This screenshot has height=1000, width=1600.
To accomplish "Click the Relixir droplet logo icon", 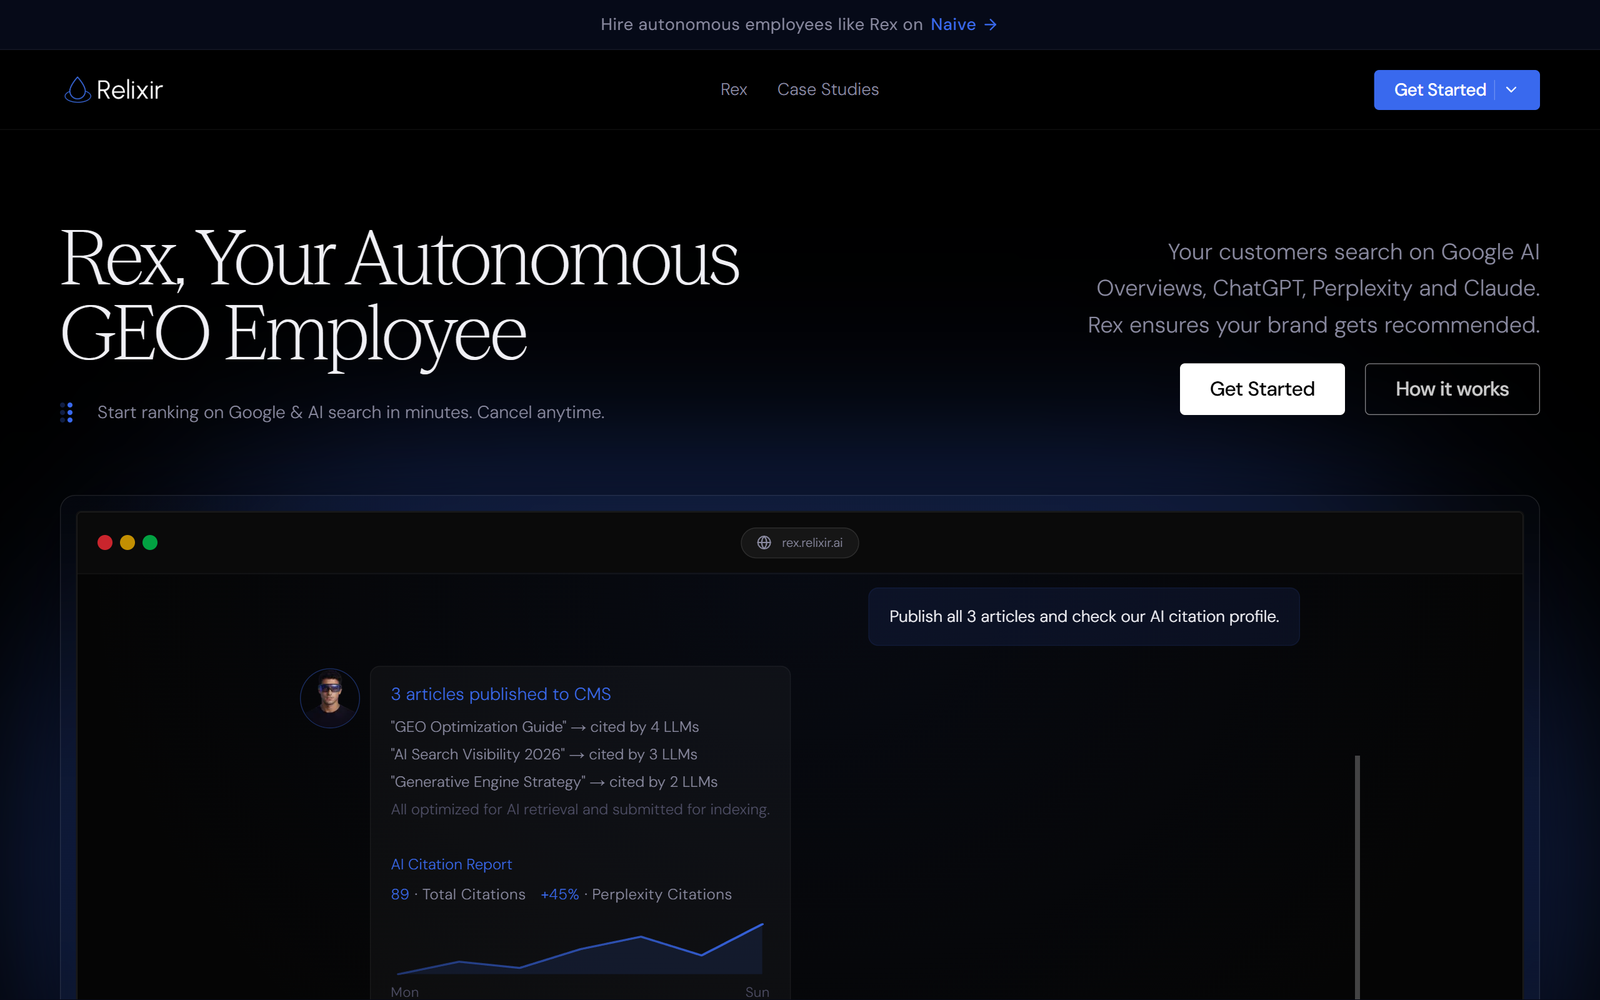I will tap(77, 90).
